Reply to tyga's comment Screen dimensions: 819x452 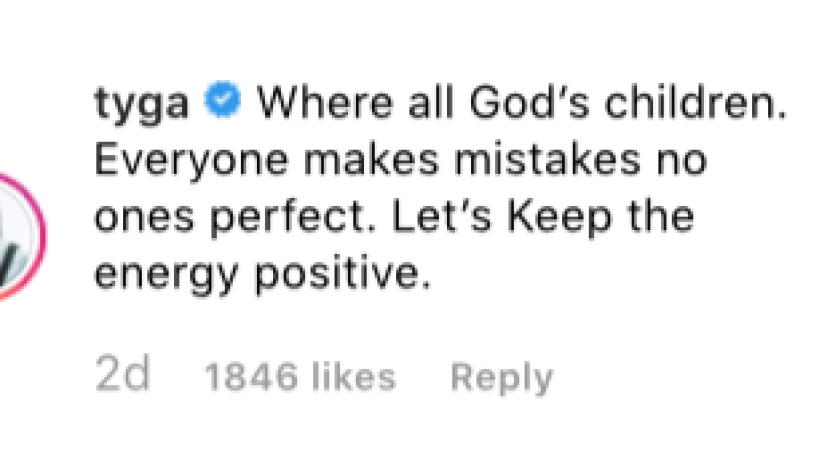pyautogui.click(x=501, y=377)
